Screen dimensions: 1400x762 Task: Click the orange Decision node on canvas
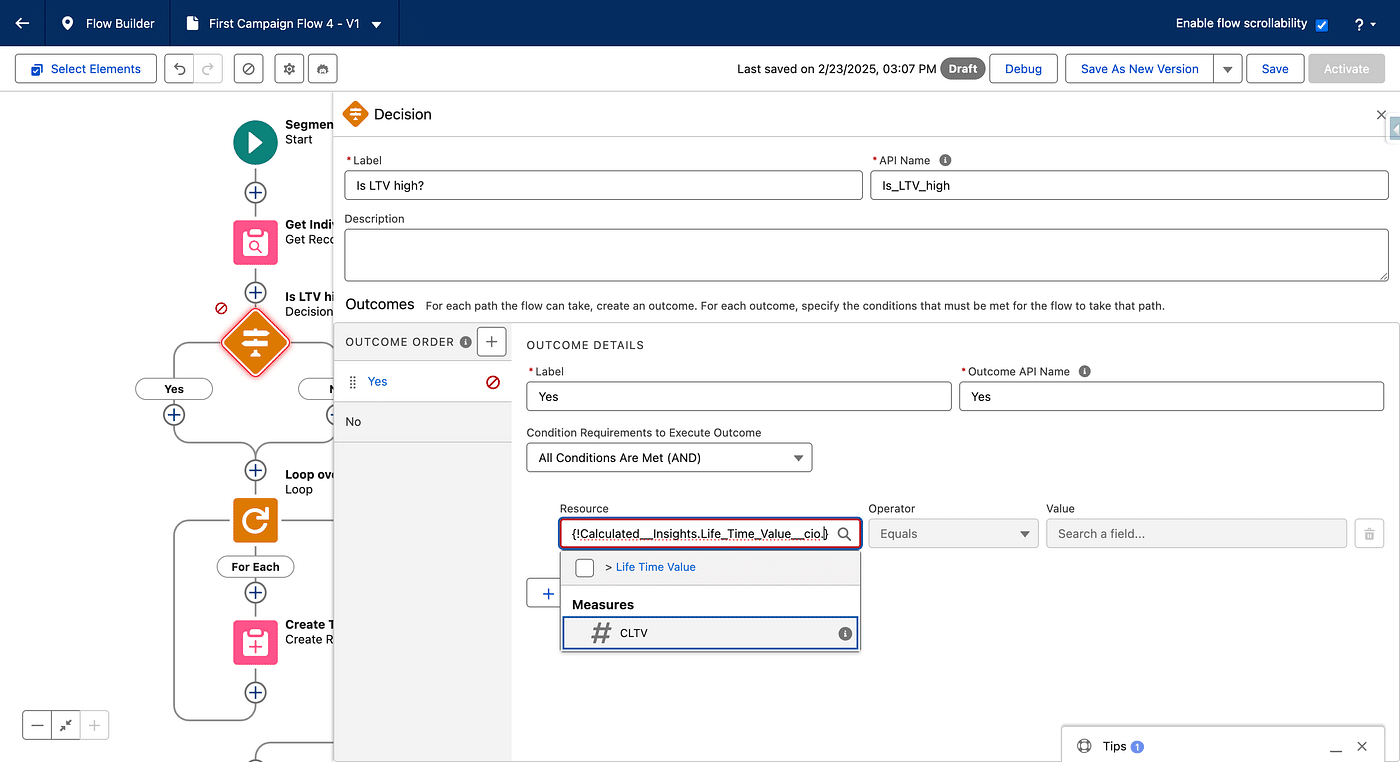255,342
